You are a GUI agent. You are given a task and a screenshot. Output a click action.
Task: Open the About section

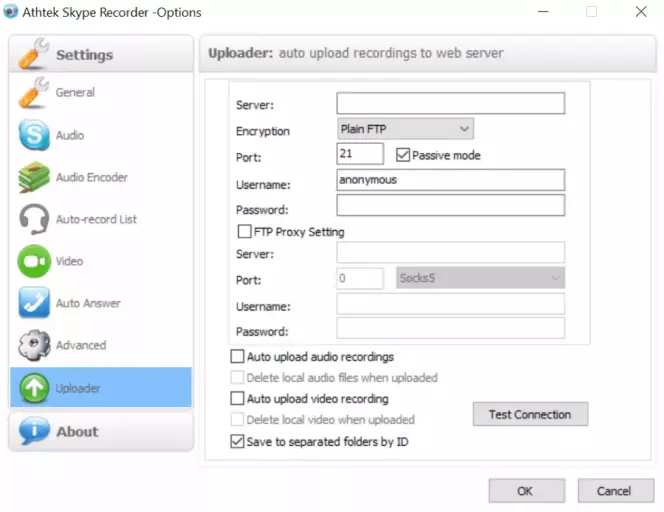coord(101,431)
